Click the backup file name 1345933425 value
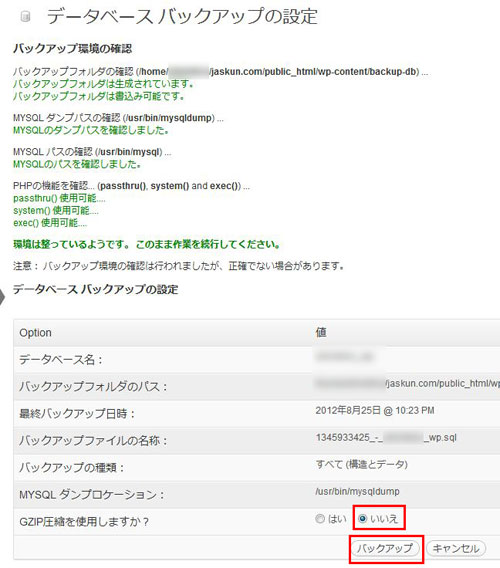The width and height of the screenshot is (500, 568). 386,437
